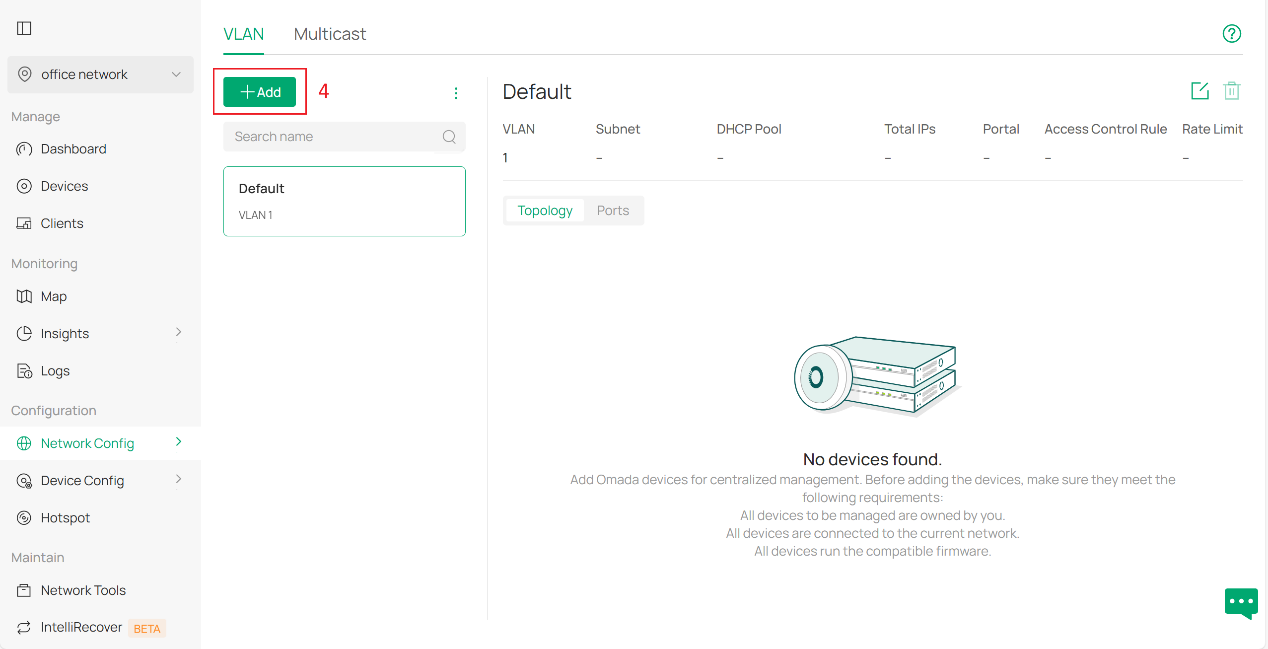Delete the Default VLAN
The height and width of the screenshot is (649, 1268).
click(1231, 90)
